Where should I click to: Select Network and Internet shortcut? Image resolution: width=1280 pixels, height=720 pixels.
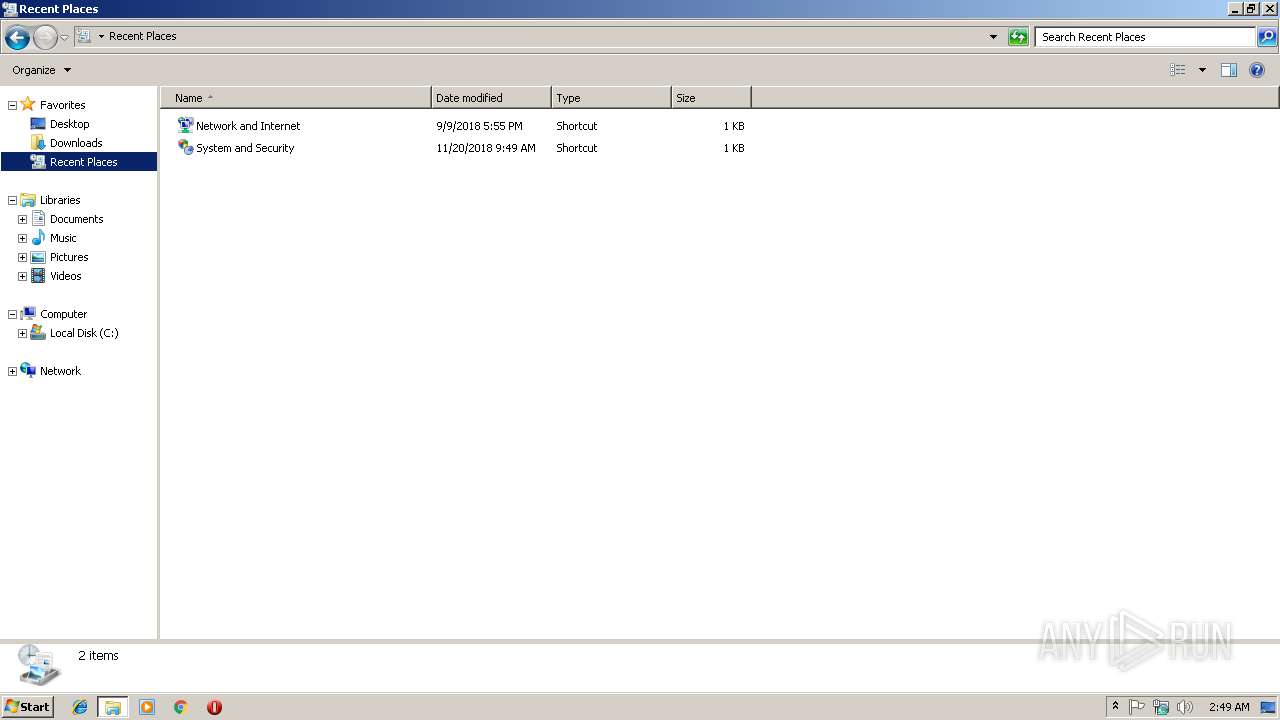248,126
